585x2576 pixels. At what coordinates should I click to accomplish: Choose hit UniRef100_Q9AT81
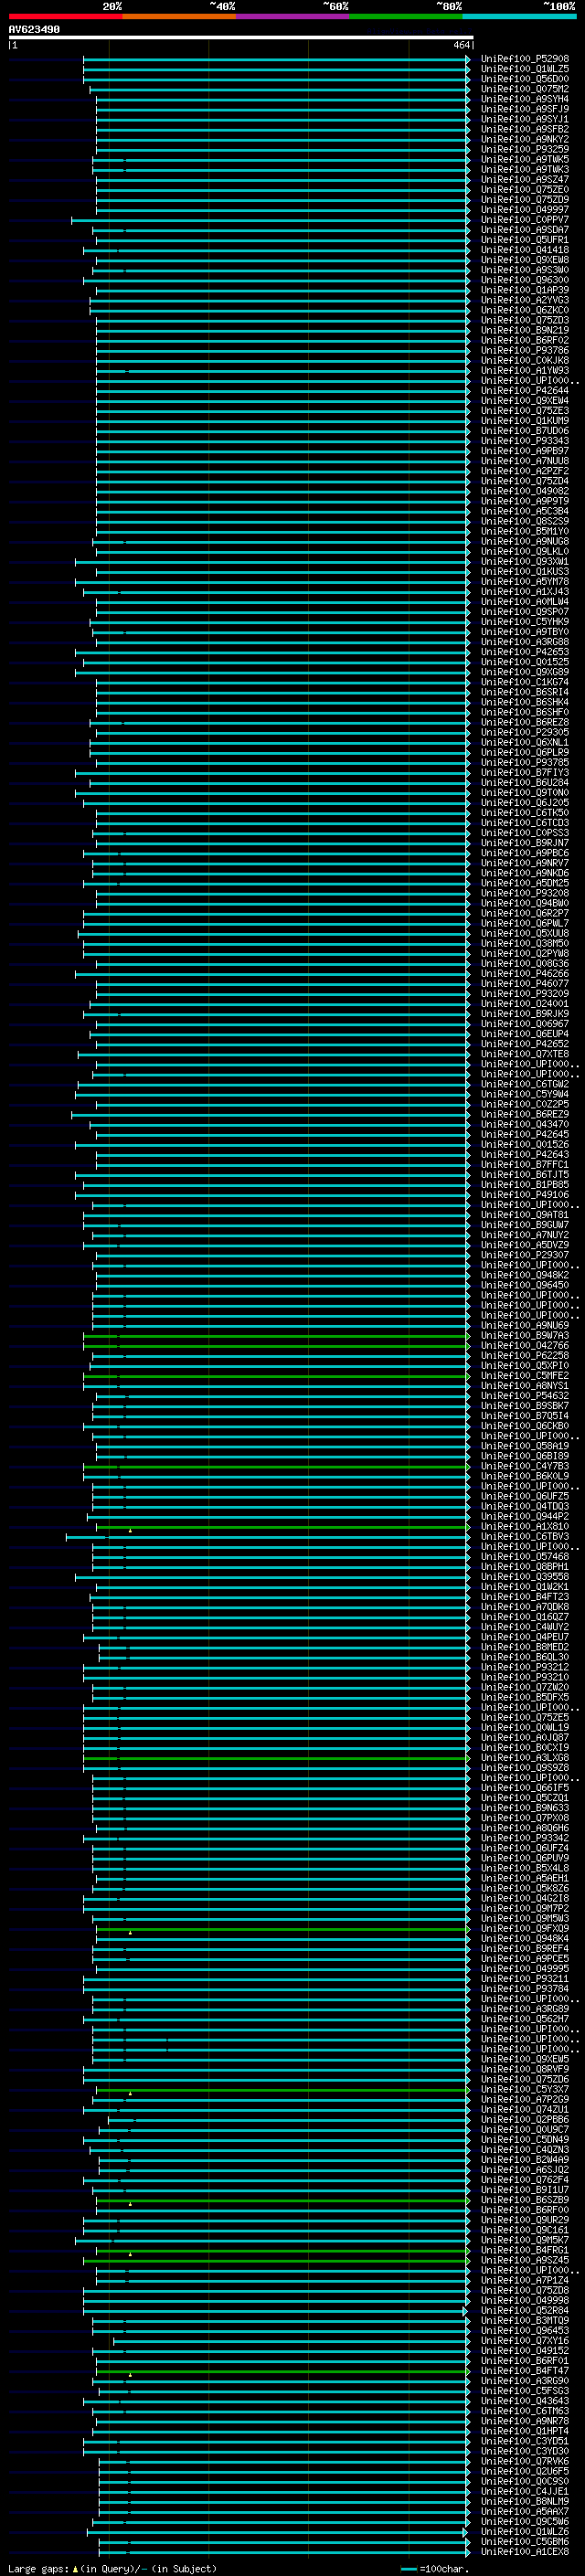tap(525, 1215)
